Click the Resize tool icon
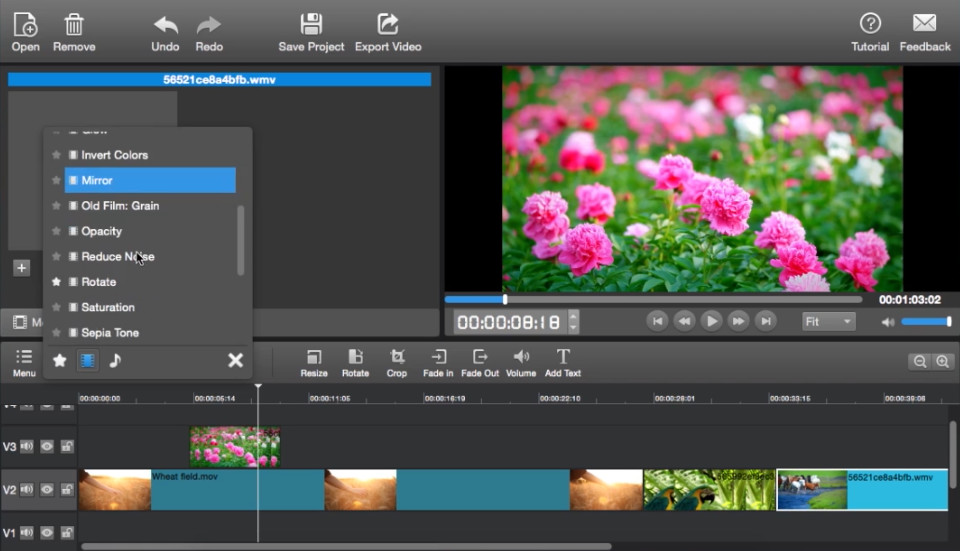 click(314, 358)
